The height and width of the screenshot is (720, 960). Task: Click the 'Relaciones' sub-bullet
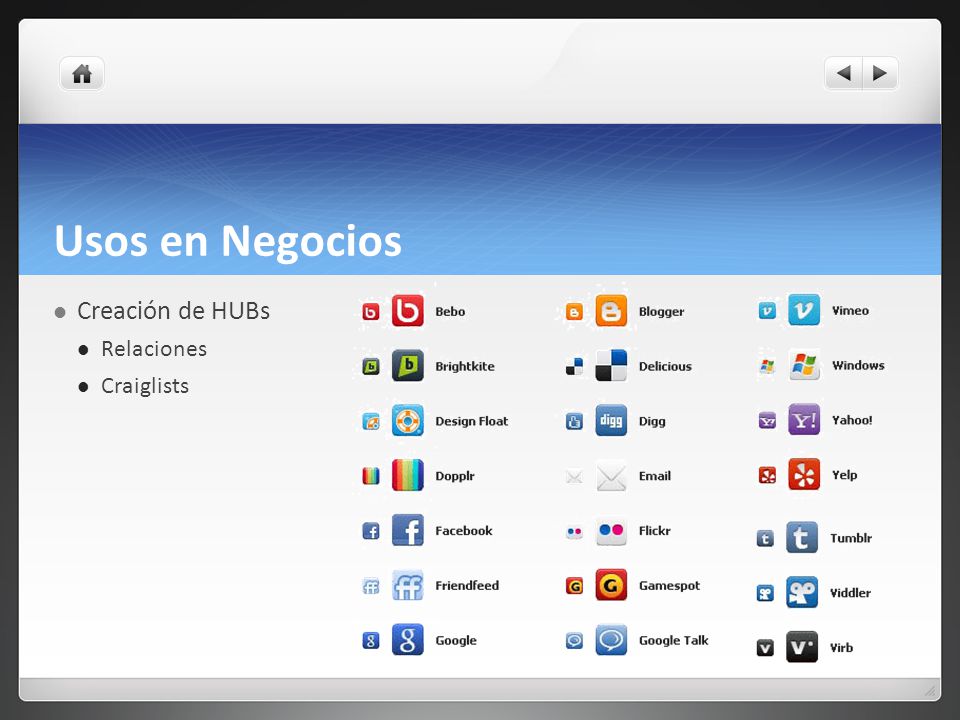(x=154, y=349)
